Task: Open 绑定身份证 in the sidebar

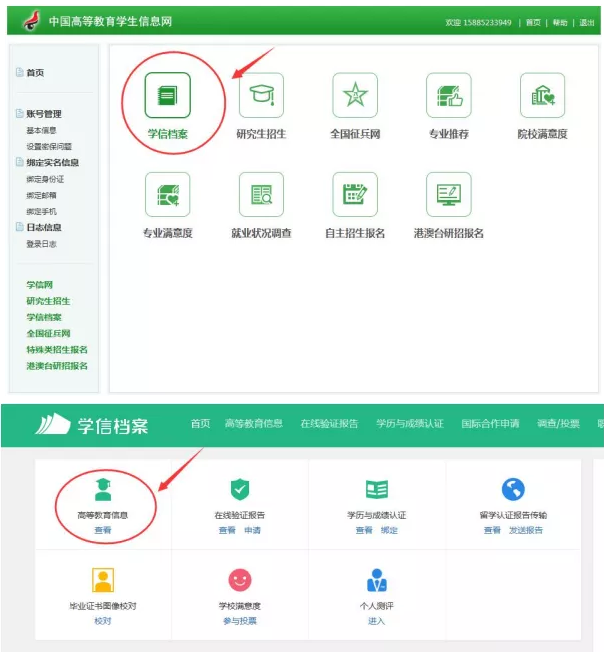Action: point(45,179)
